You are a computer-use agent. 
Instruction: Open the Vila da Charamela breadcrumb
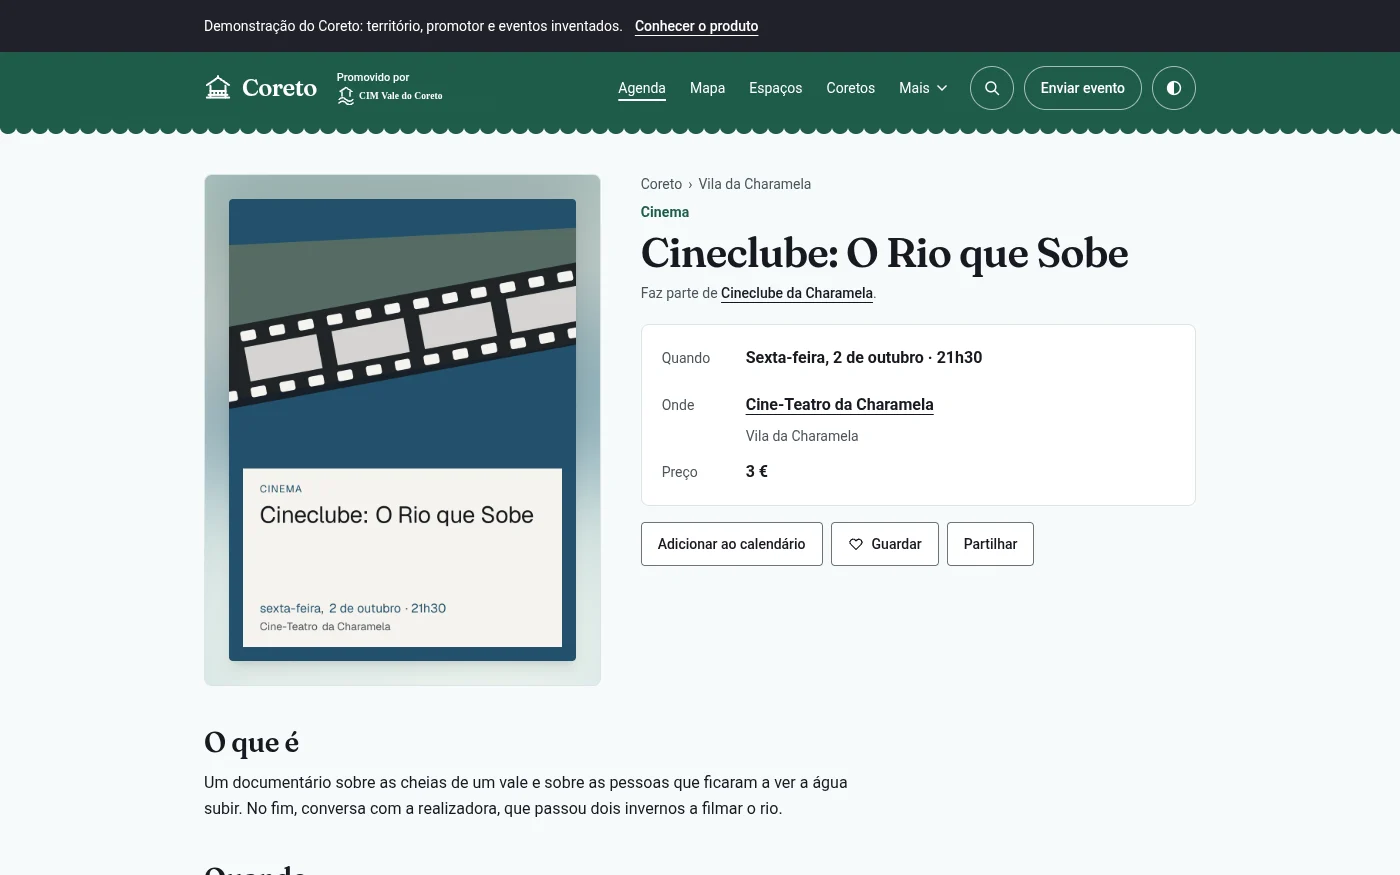click(755, 184)
